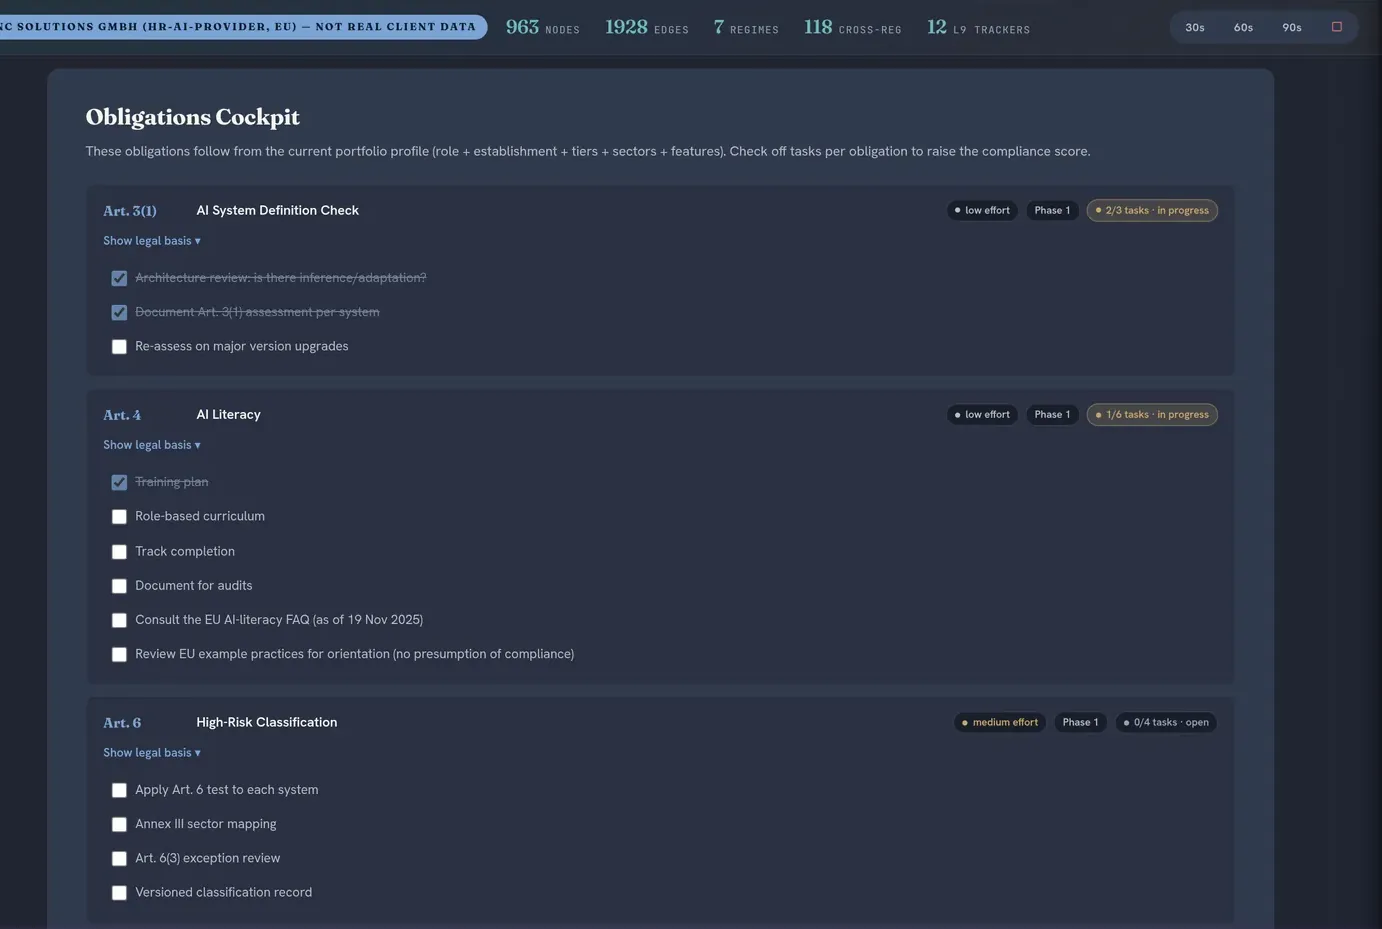Click the 2/3 tasks in progress badge
This screenshot has height=929, width=1382.
[x=1152, y=210]
